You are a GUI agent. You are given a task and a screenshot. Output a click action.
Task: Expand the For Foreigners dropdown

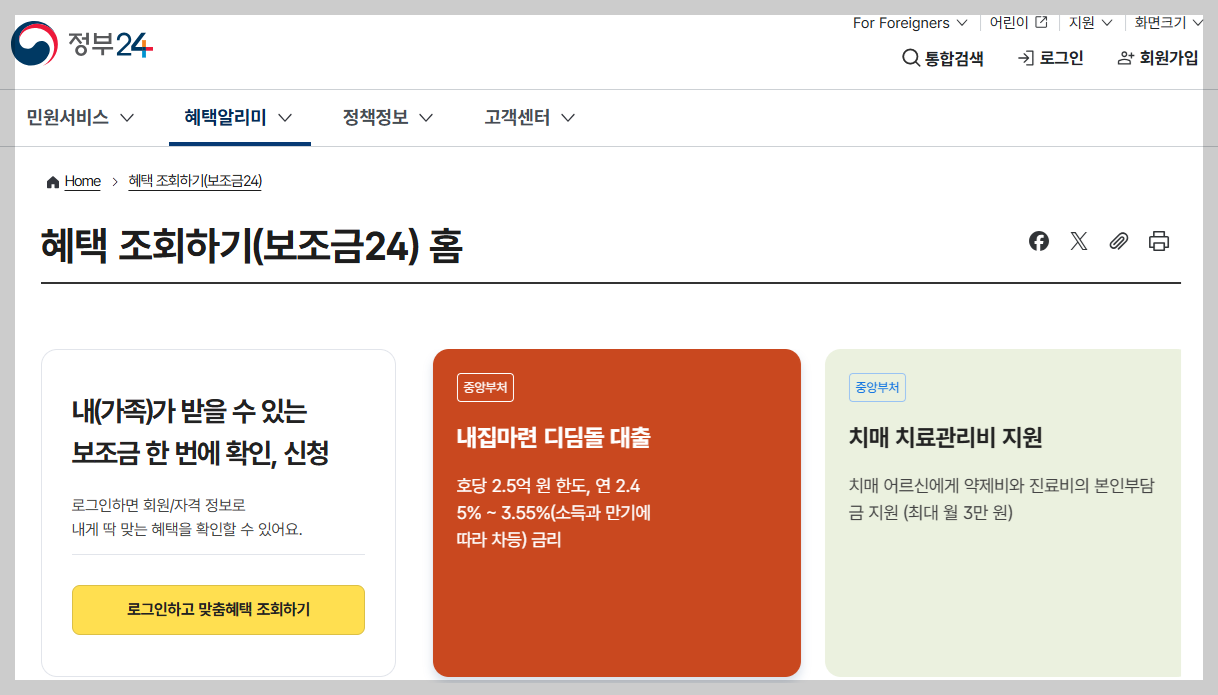tap(908, 22)
